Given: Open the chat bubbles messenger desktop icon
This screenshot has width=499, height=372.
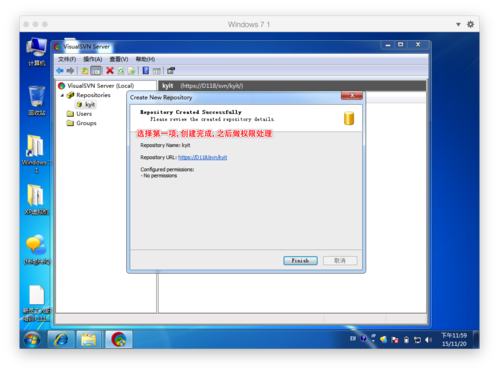Looking at the screenshot, I should point(37,250).
